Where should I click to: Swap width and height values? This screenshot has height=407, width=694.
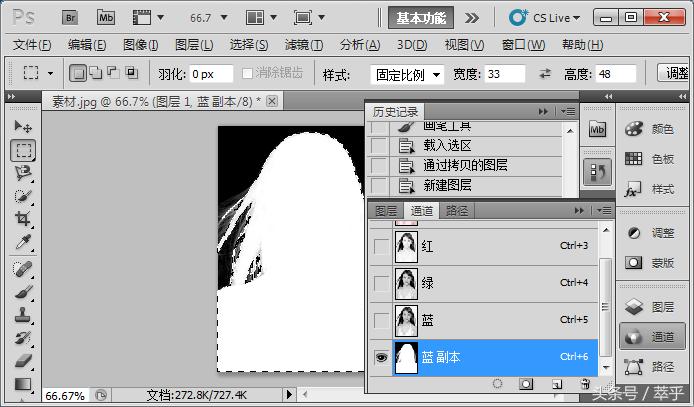tap(545, 73)
